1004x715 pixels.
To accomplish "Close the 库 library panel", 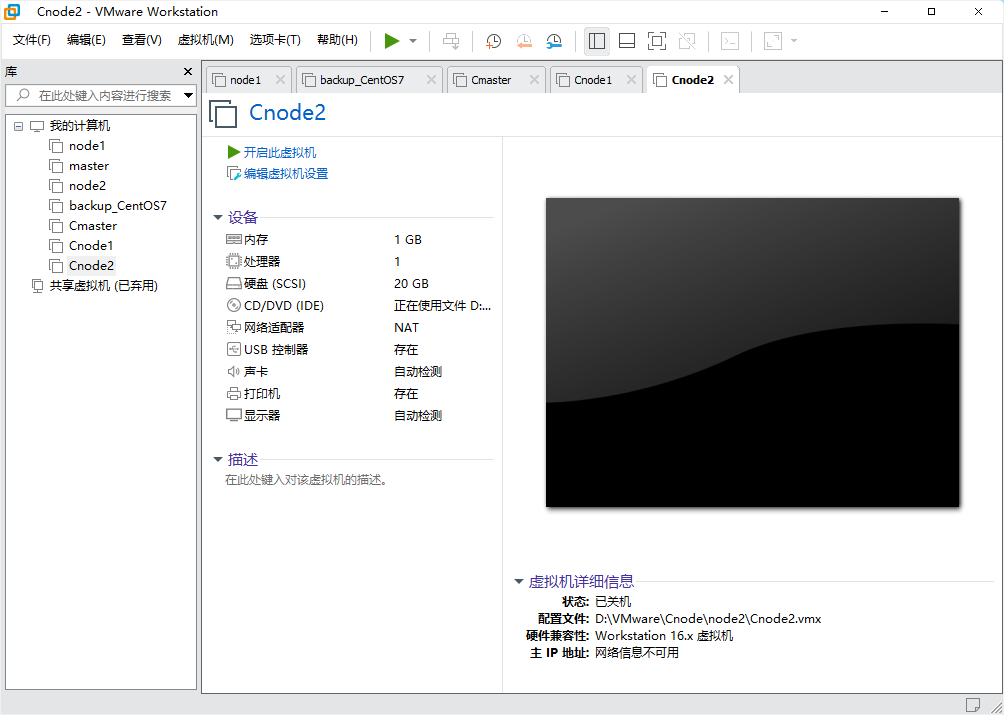I will coord(188,72).
